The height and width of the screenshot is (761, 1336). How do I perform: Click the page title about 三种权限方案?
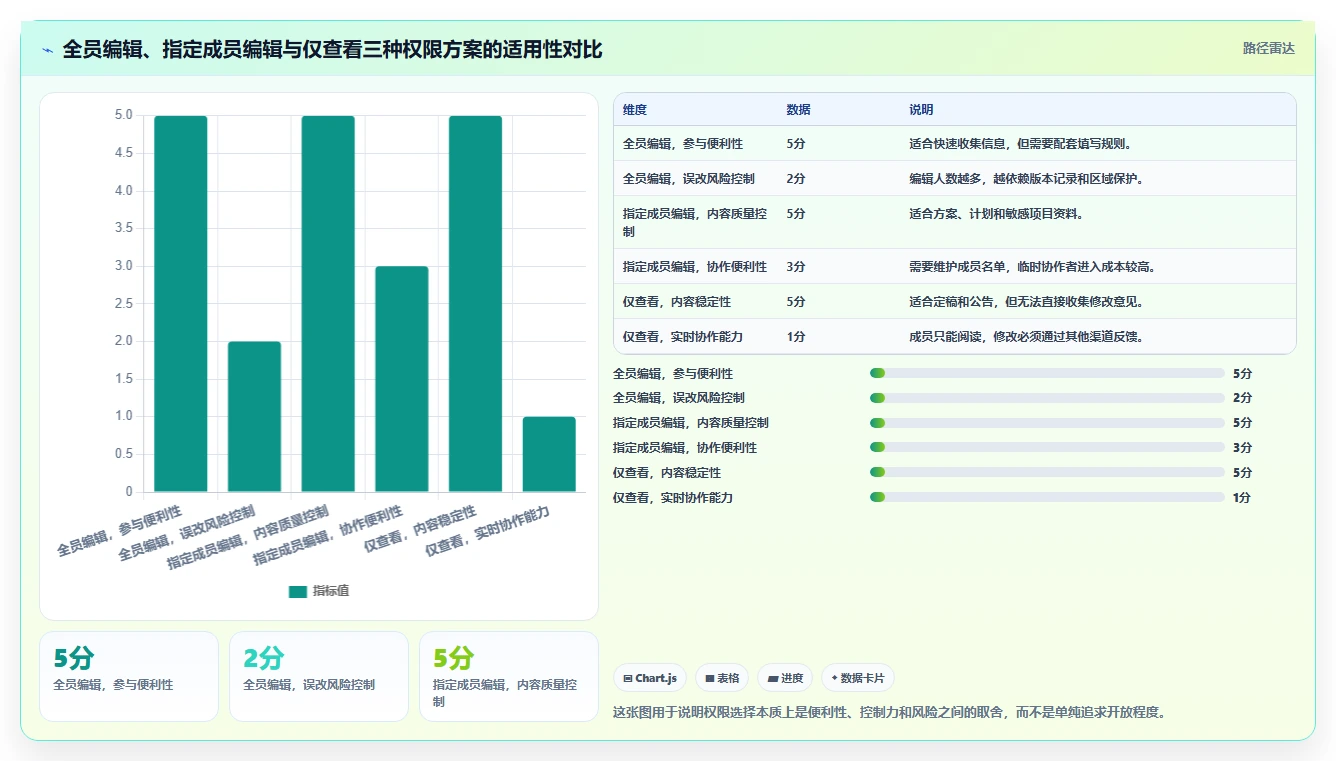[x=332, y=50]
